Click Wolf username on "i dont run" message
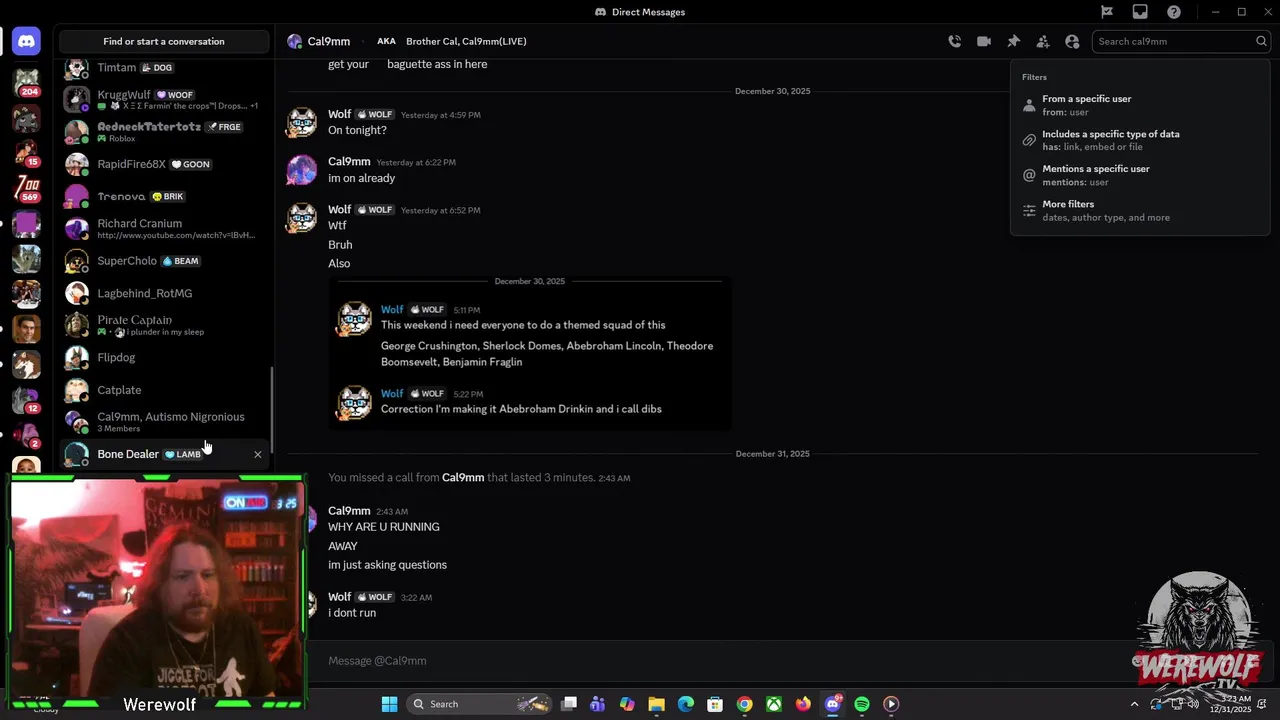 pyautogui.click(x=339, y=597)
